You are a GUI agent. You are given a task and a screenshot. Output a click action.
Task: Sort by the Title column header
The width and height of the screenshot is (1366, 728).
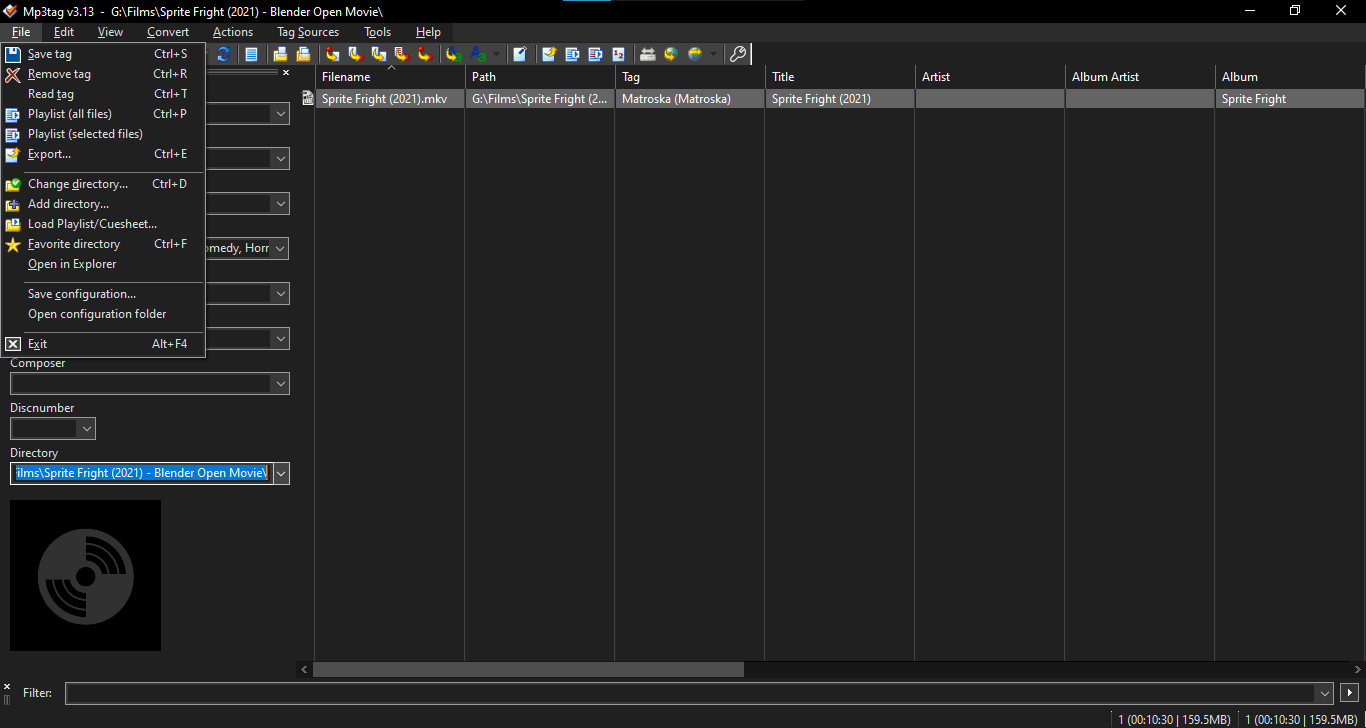840,77
